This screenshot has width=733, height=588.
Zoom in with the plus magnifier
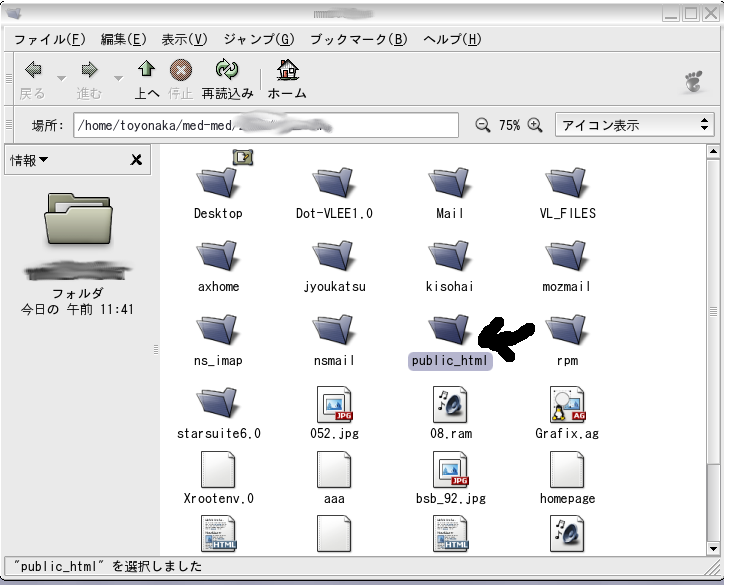[x=535, y=125]
